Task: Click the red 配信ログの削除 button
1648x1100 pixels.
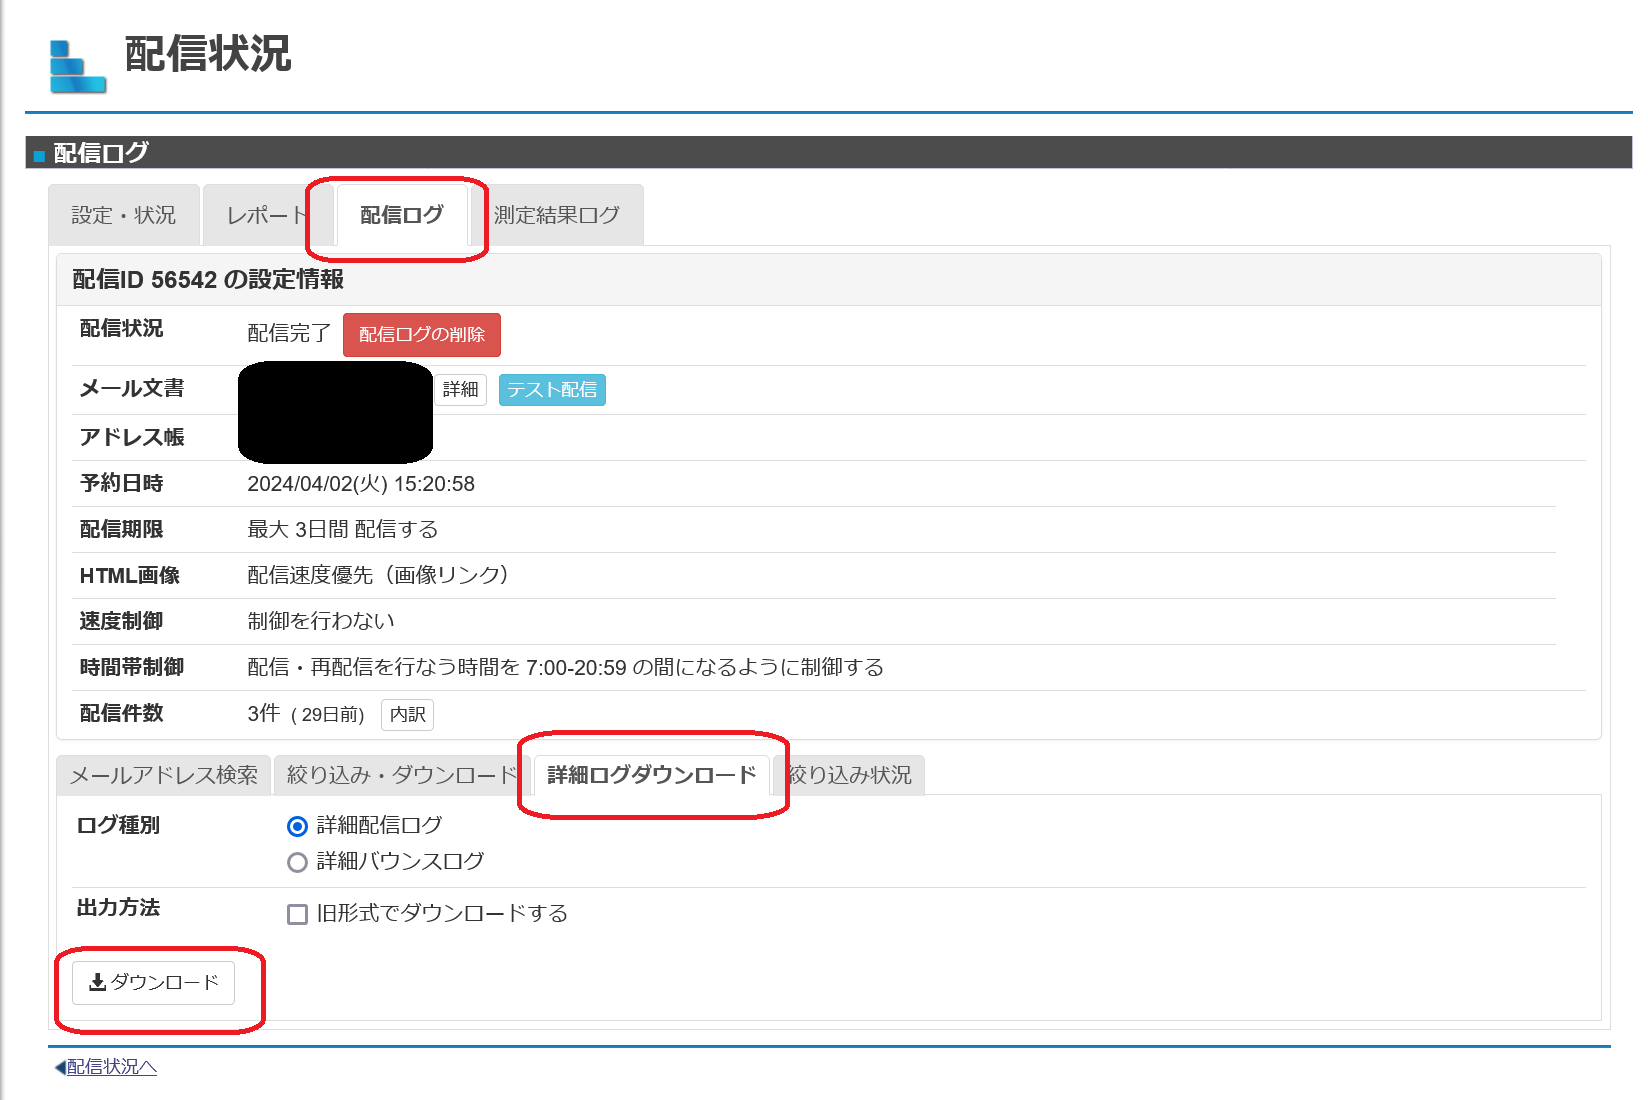Action: pyautogui.click(x=421, y=335)
